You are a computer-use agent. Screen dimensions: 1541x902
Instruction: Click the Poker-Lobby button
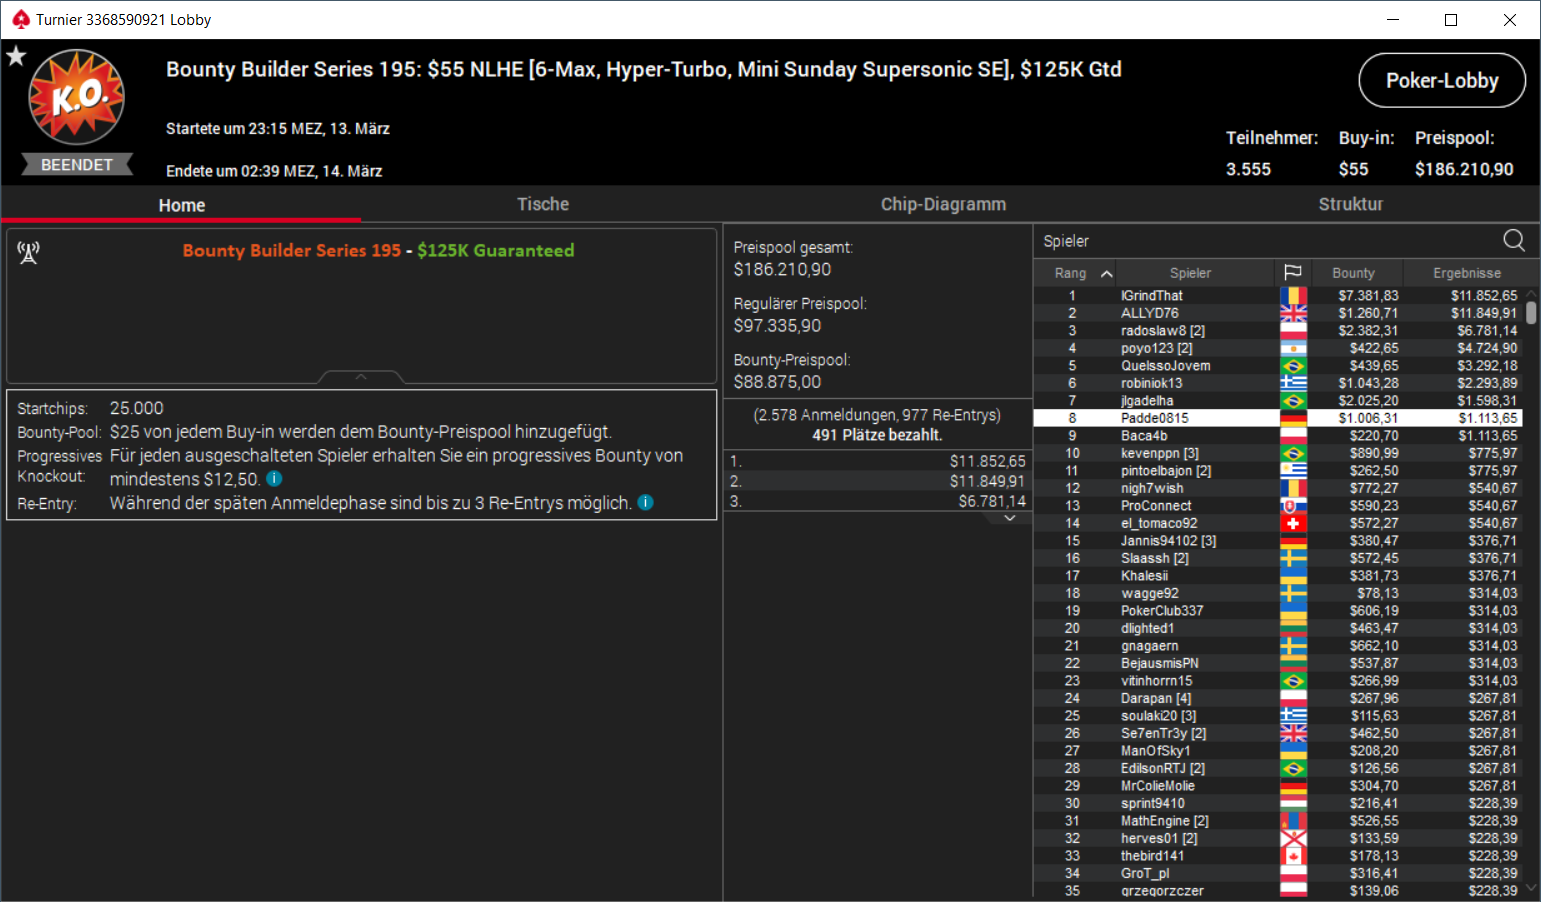pyautogui.click(x=1442, y=80)
